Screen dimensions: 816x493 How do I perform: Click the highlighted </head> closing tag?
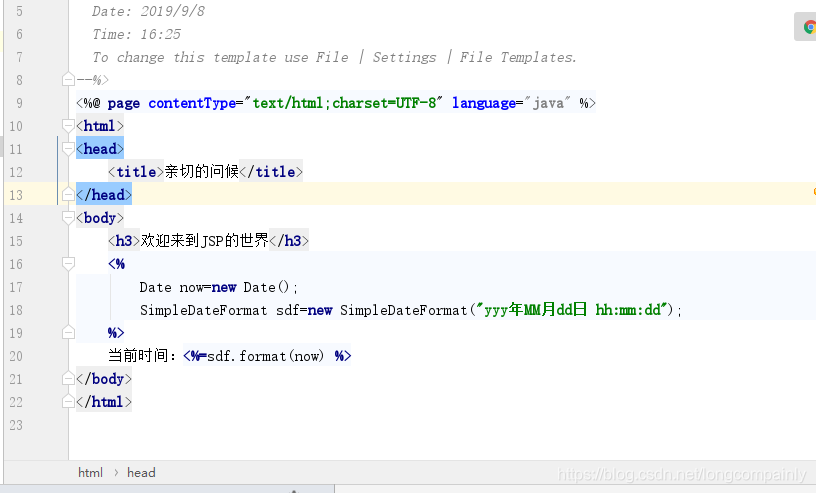pyautogui.click(x=104, y=195)
